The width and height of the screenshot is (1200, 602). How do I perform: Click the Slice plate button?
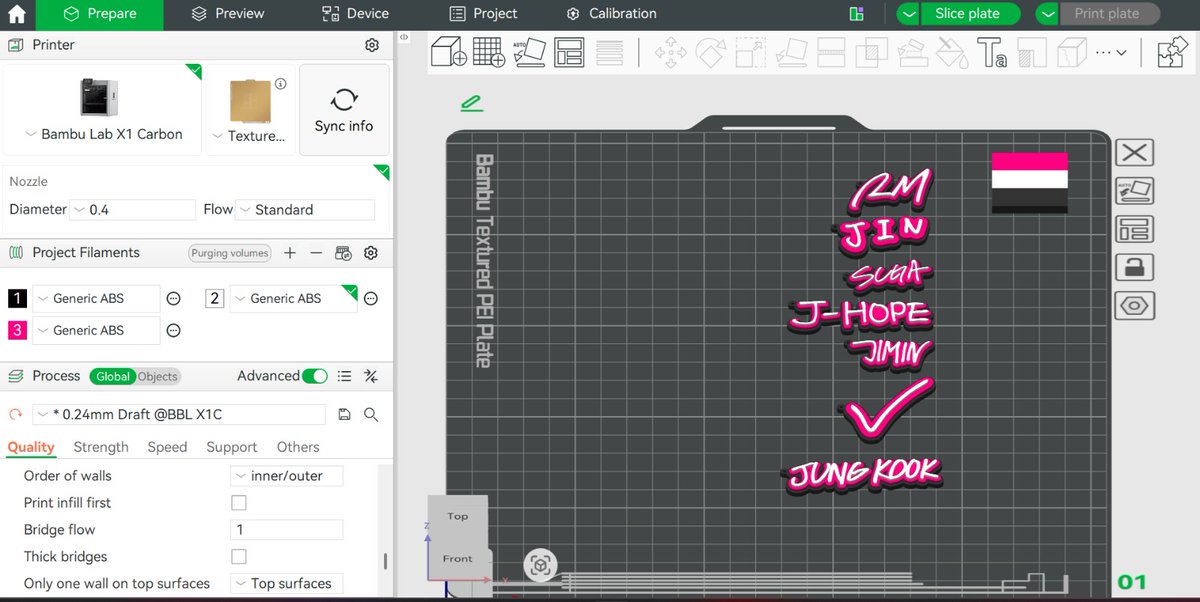pos(968,14)
